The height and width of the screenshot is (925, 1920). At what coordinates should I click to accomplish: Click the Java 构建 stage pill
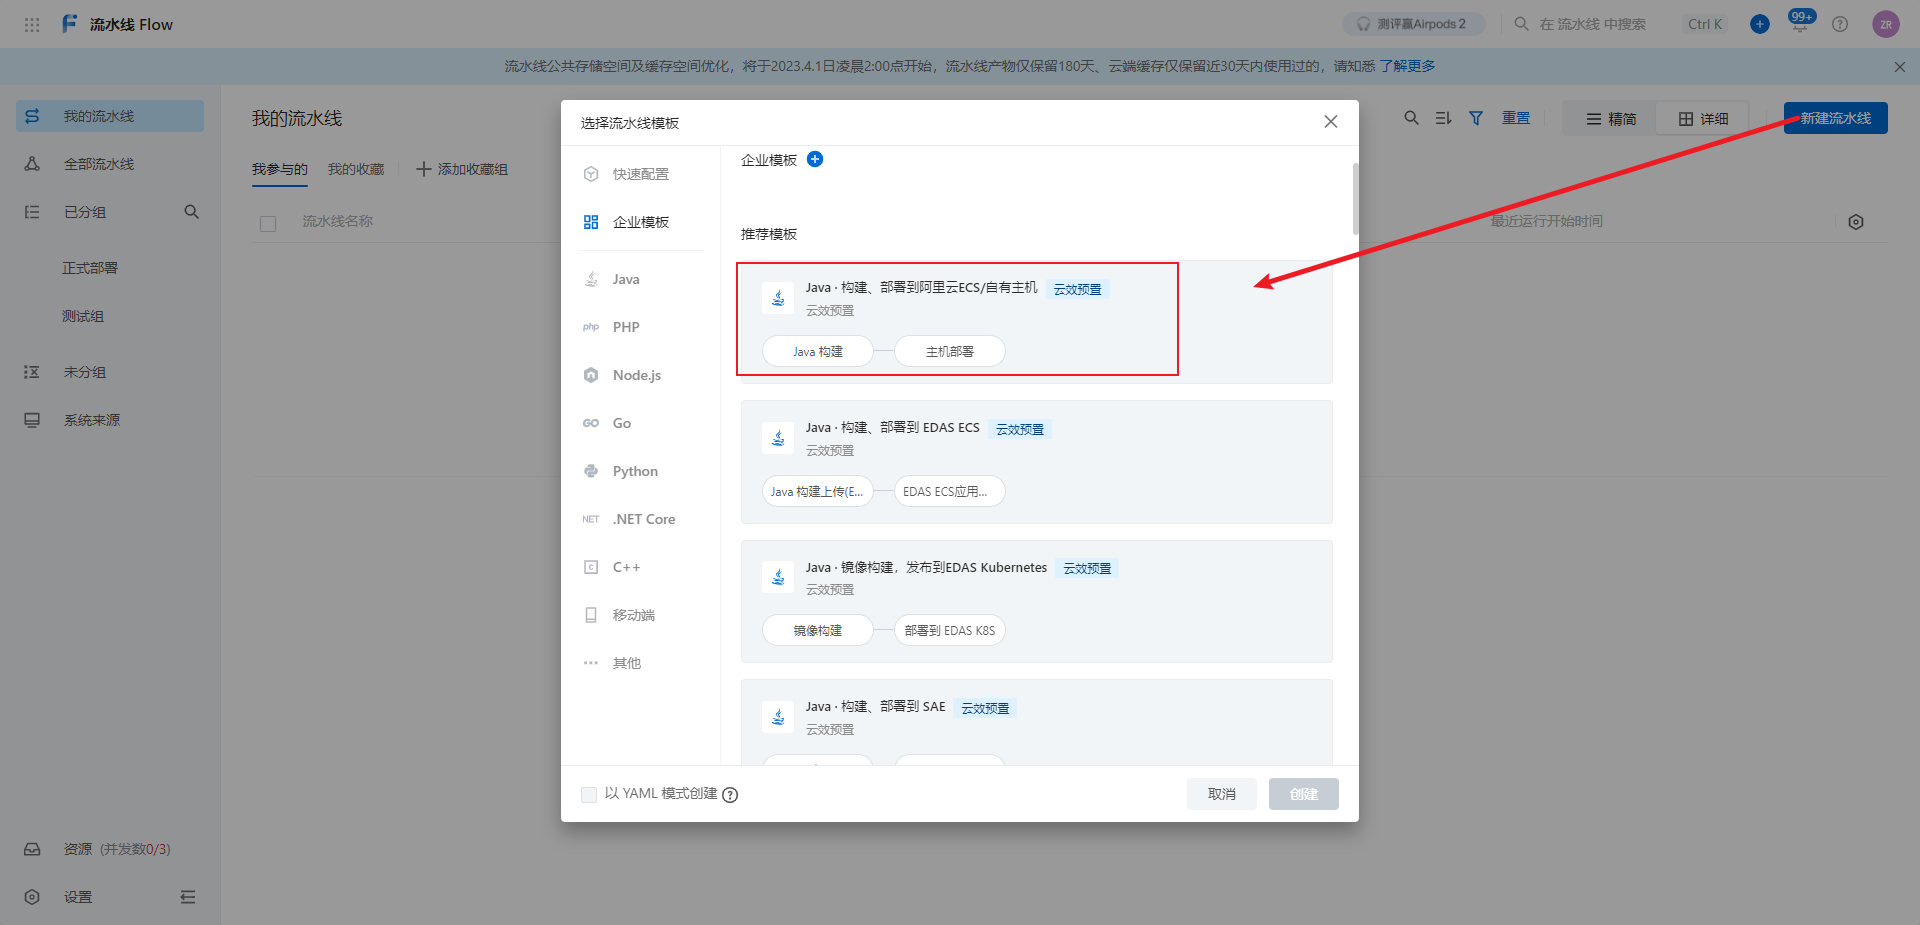(818, 352)
